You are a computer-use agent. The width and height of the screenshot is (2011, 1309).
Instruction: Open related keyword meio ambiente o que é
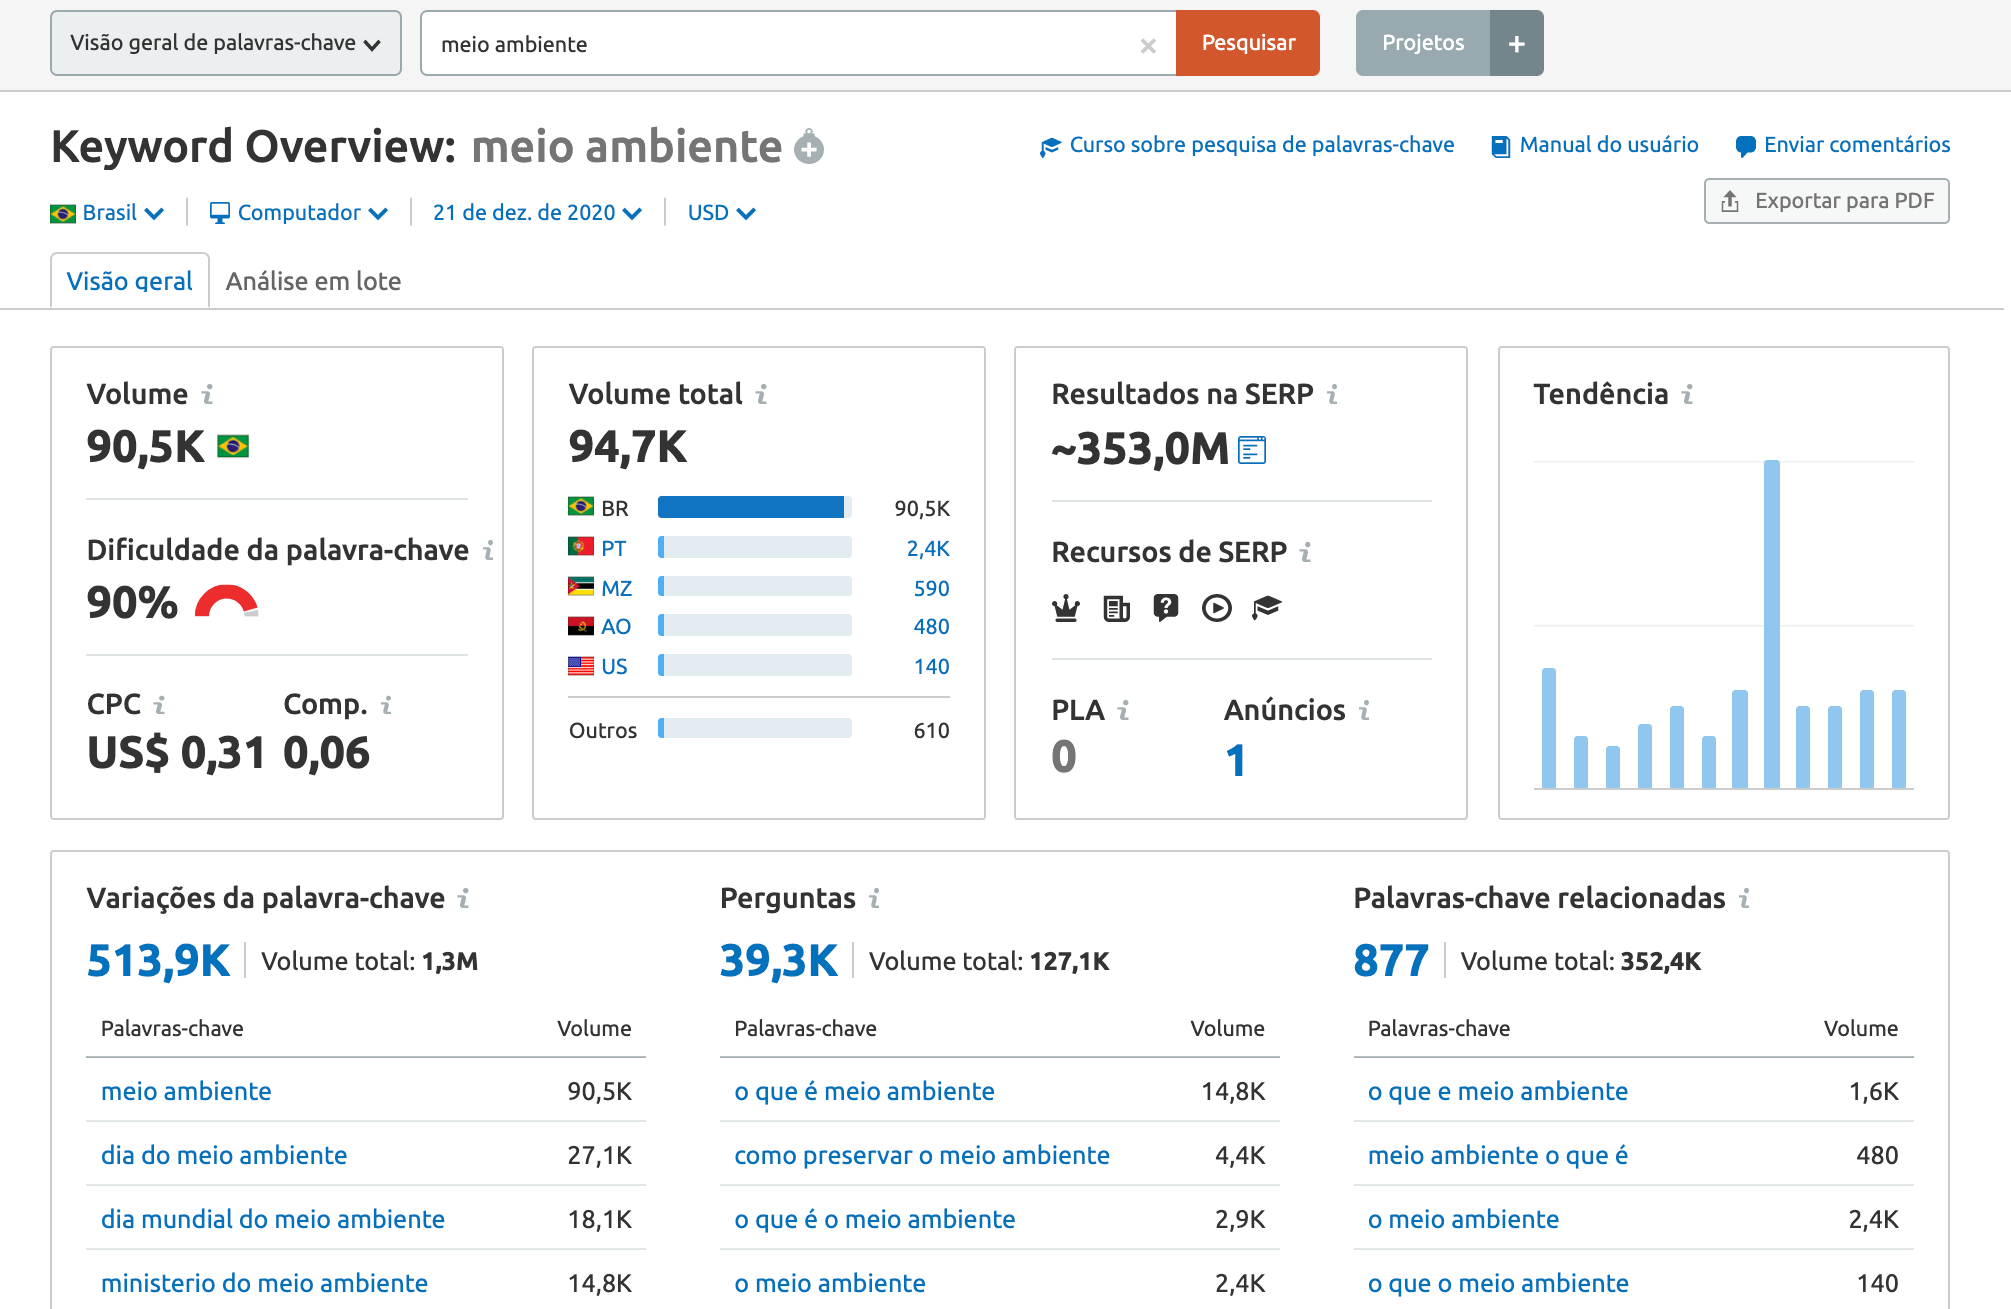[x=1498, y=1155]
